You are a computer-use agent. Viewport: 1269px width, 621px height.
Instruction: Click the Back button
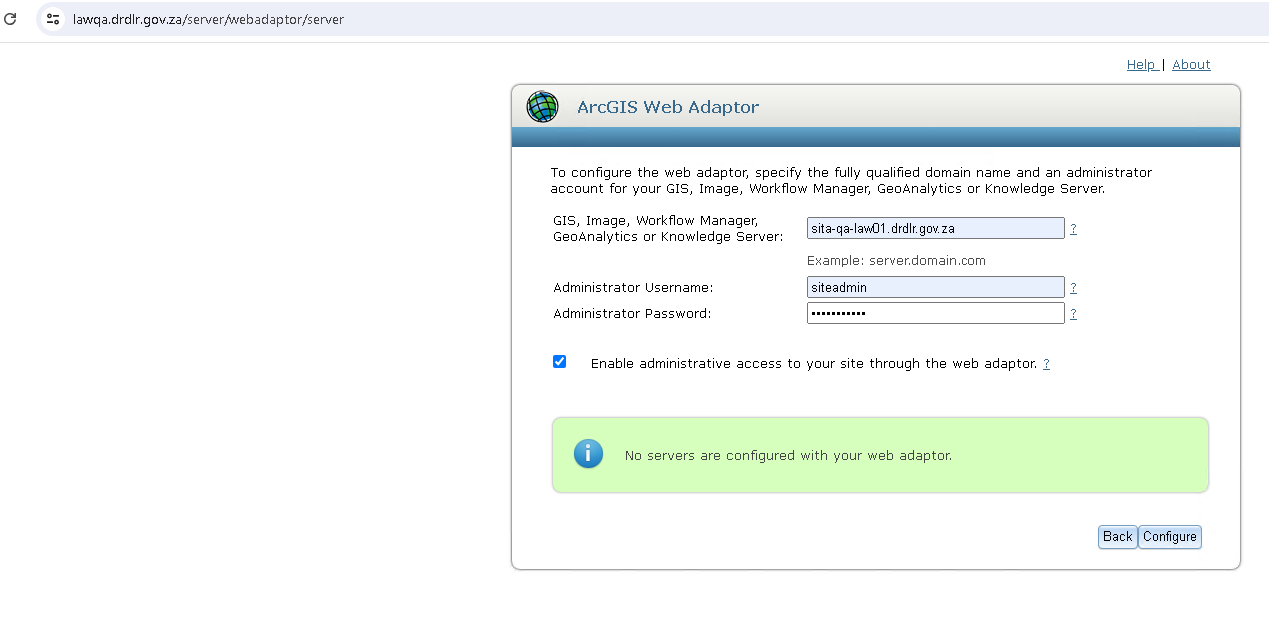coord(1117,537)
